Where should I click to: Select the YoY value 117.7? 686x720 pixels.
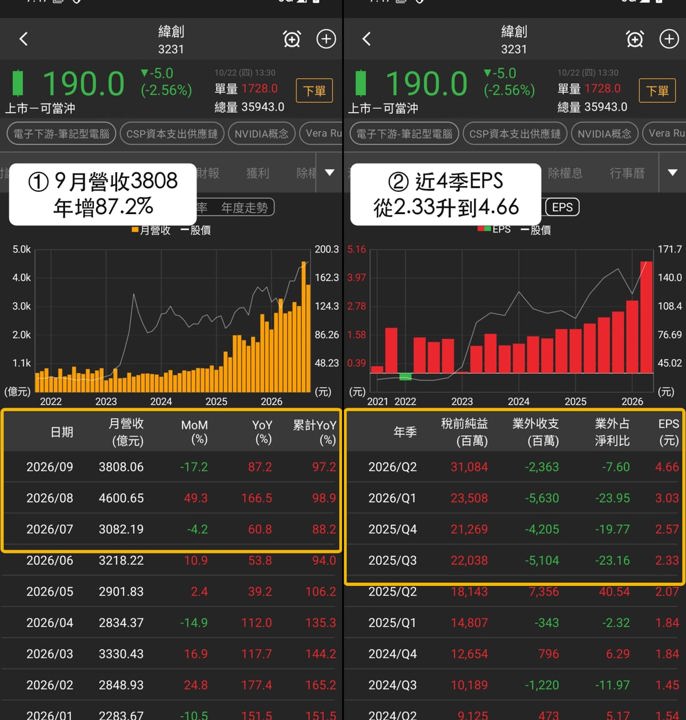pos(257,654)
